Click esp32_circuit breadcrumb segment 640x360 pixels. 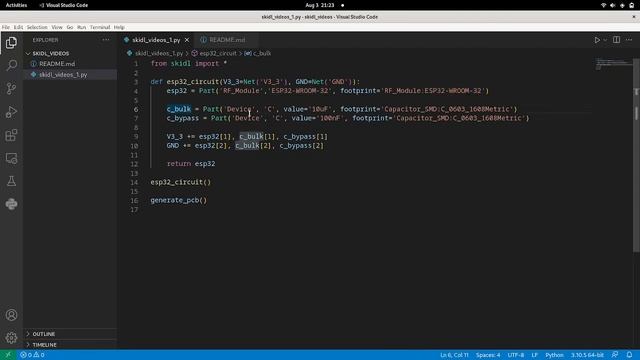point(218,53)
